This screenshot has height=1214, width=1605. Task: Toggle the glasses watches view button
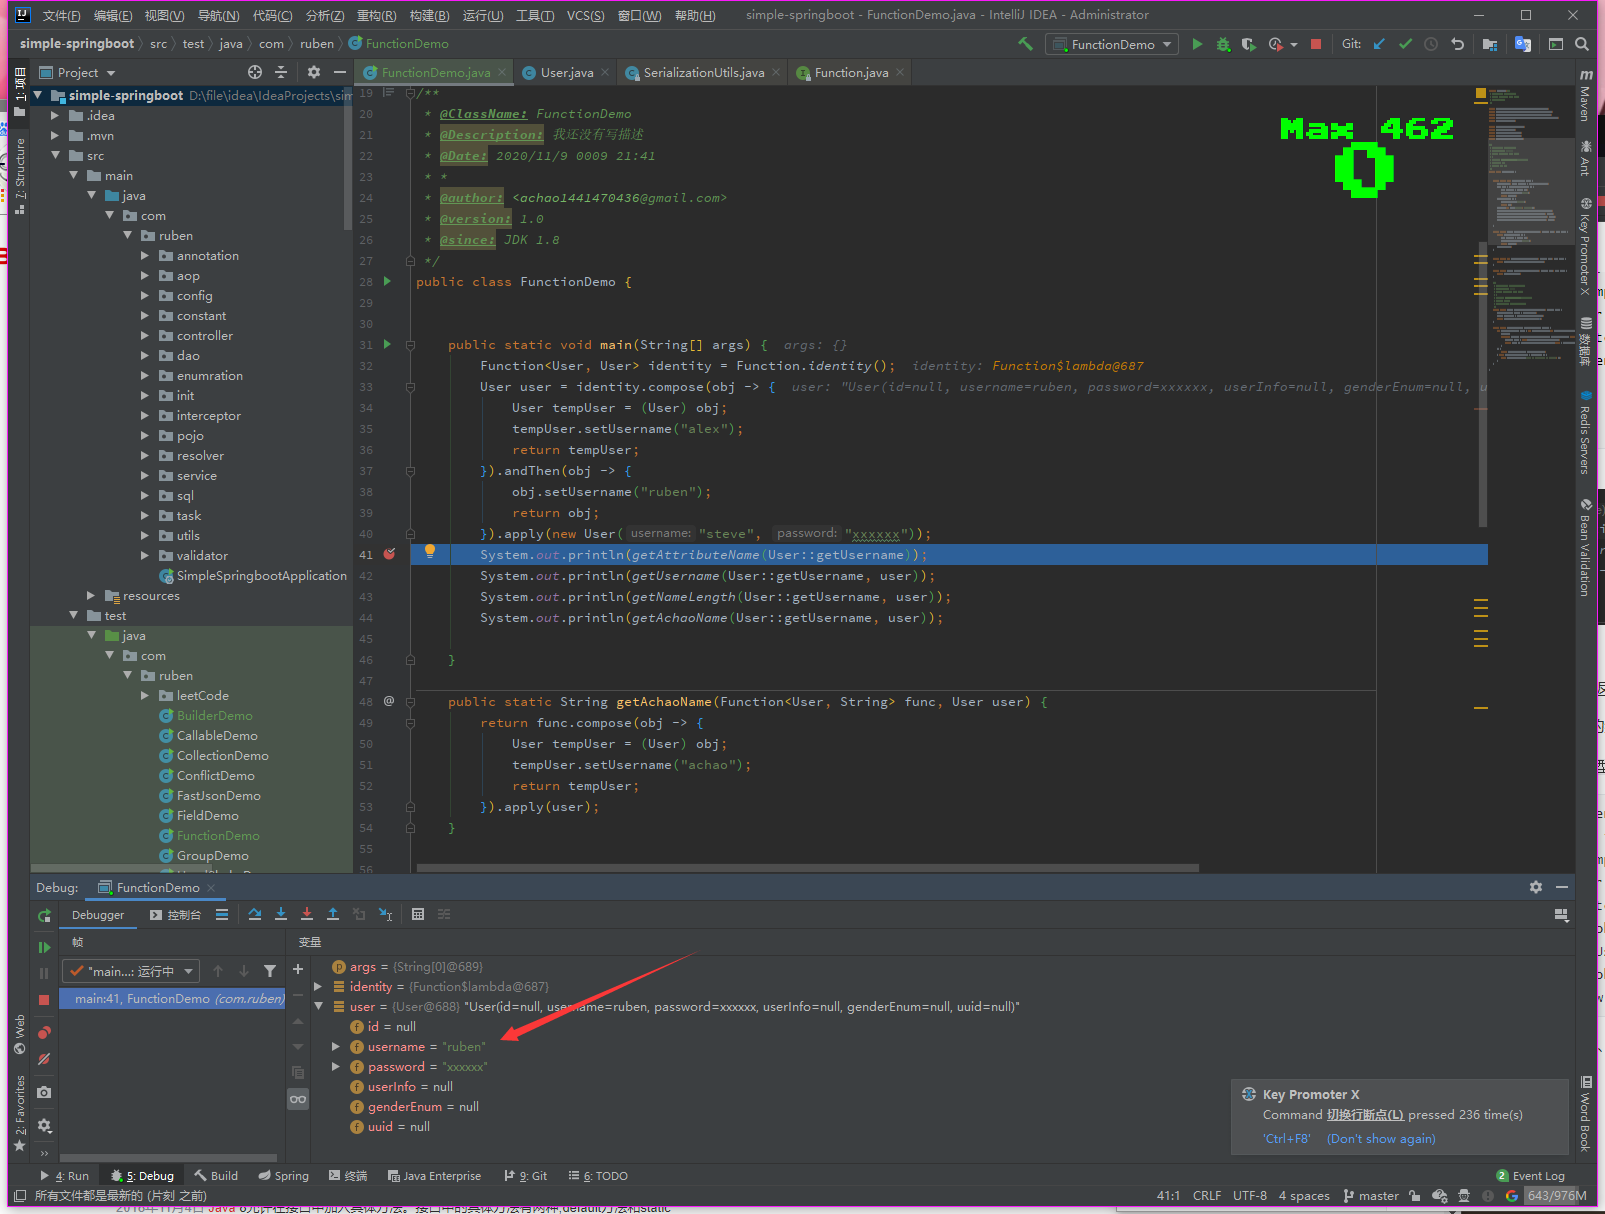pyautogui.click(x=298, y=1099)
